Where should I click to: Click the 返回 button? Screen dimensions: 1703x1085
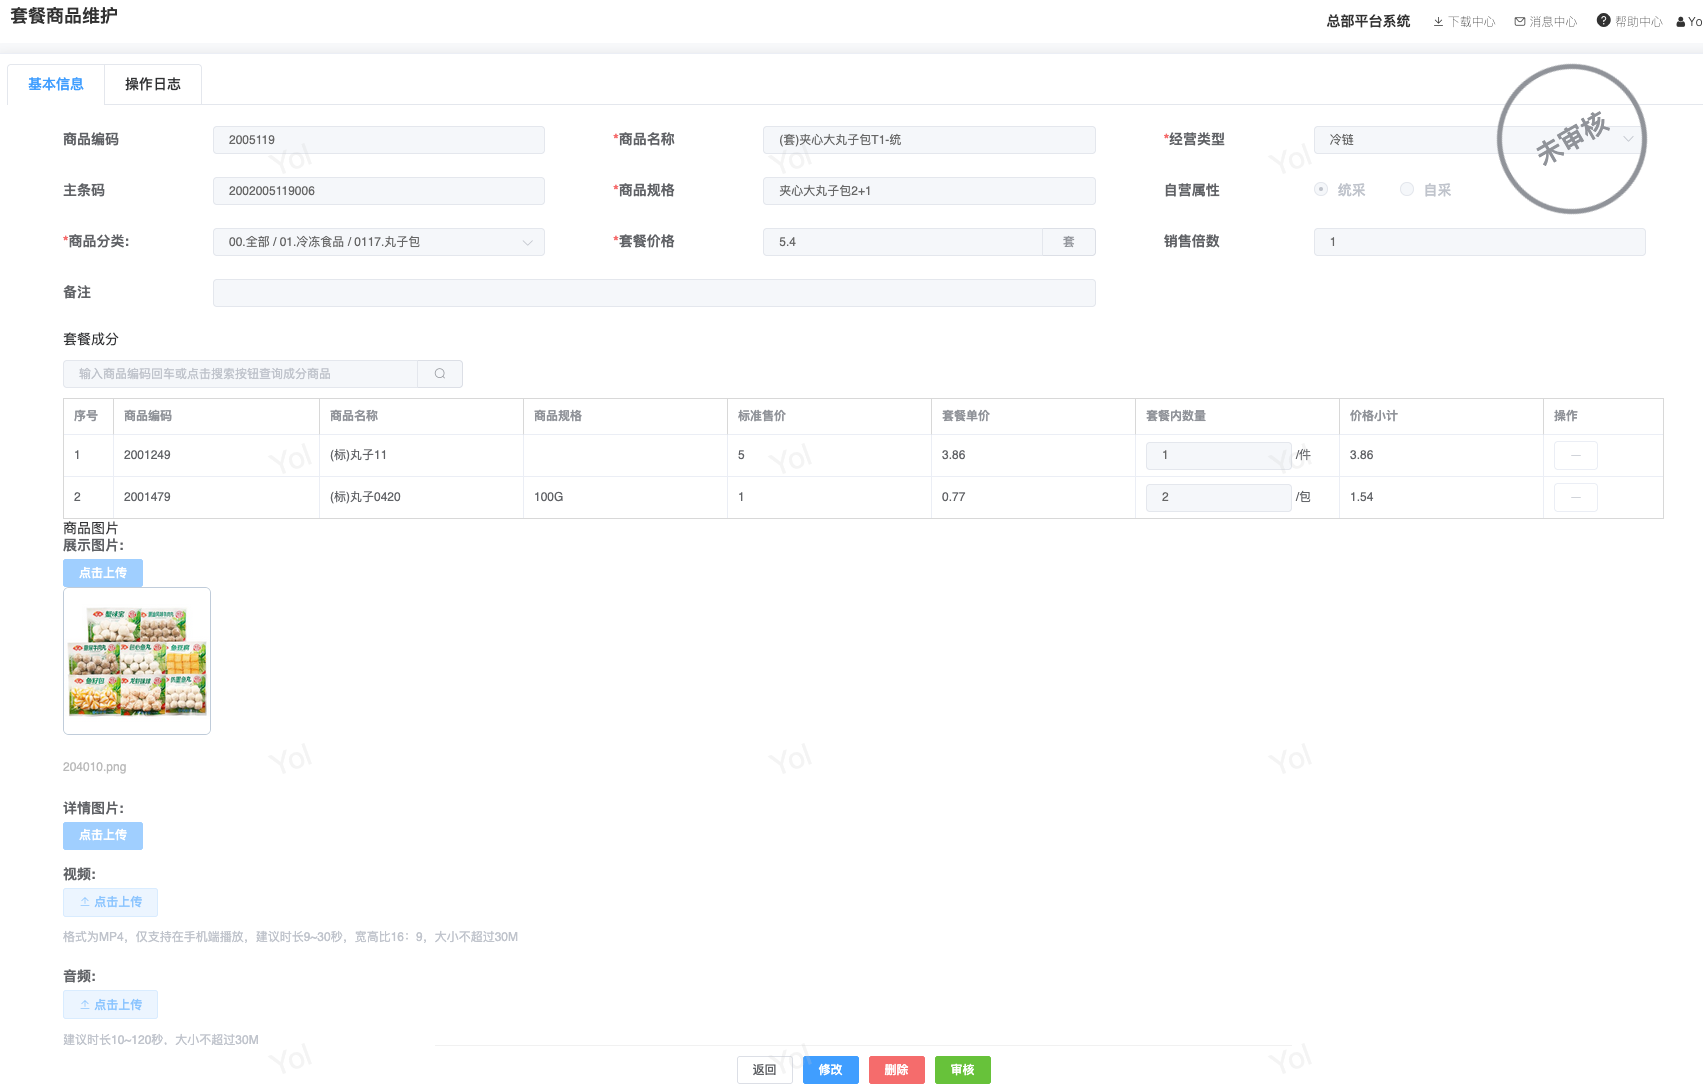(x=765, y=1070)
